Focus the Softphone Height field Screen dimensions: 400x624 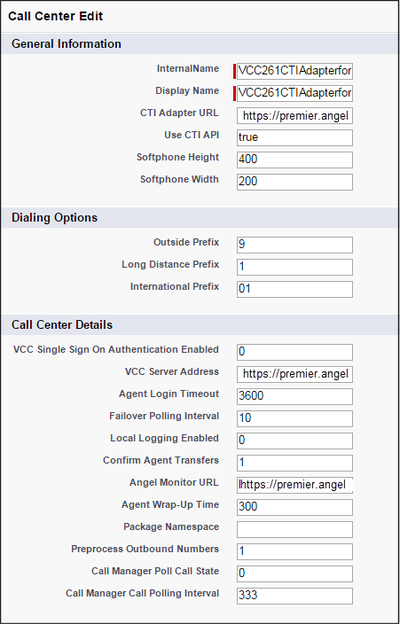tap(295, 160)
